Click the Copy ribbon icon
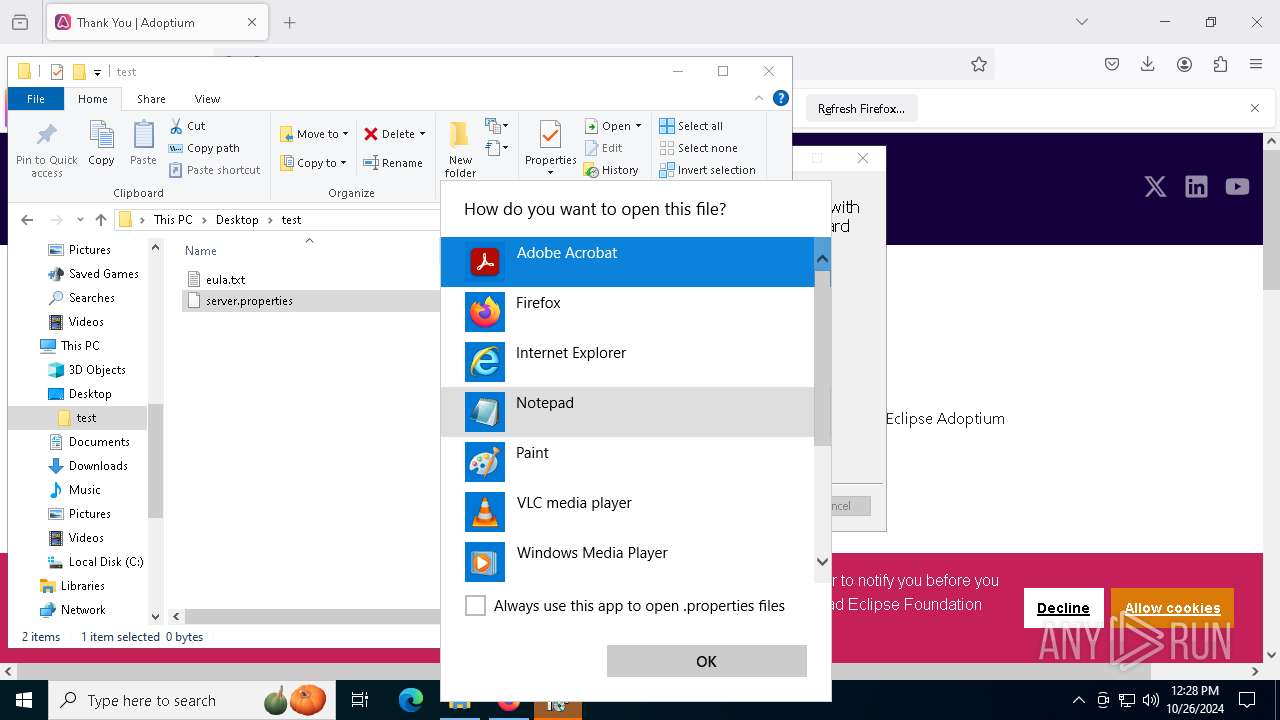The width and height of the screenshot is (1280, 720). [101, 135]
